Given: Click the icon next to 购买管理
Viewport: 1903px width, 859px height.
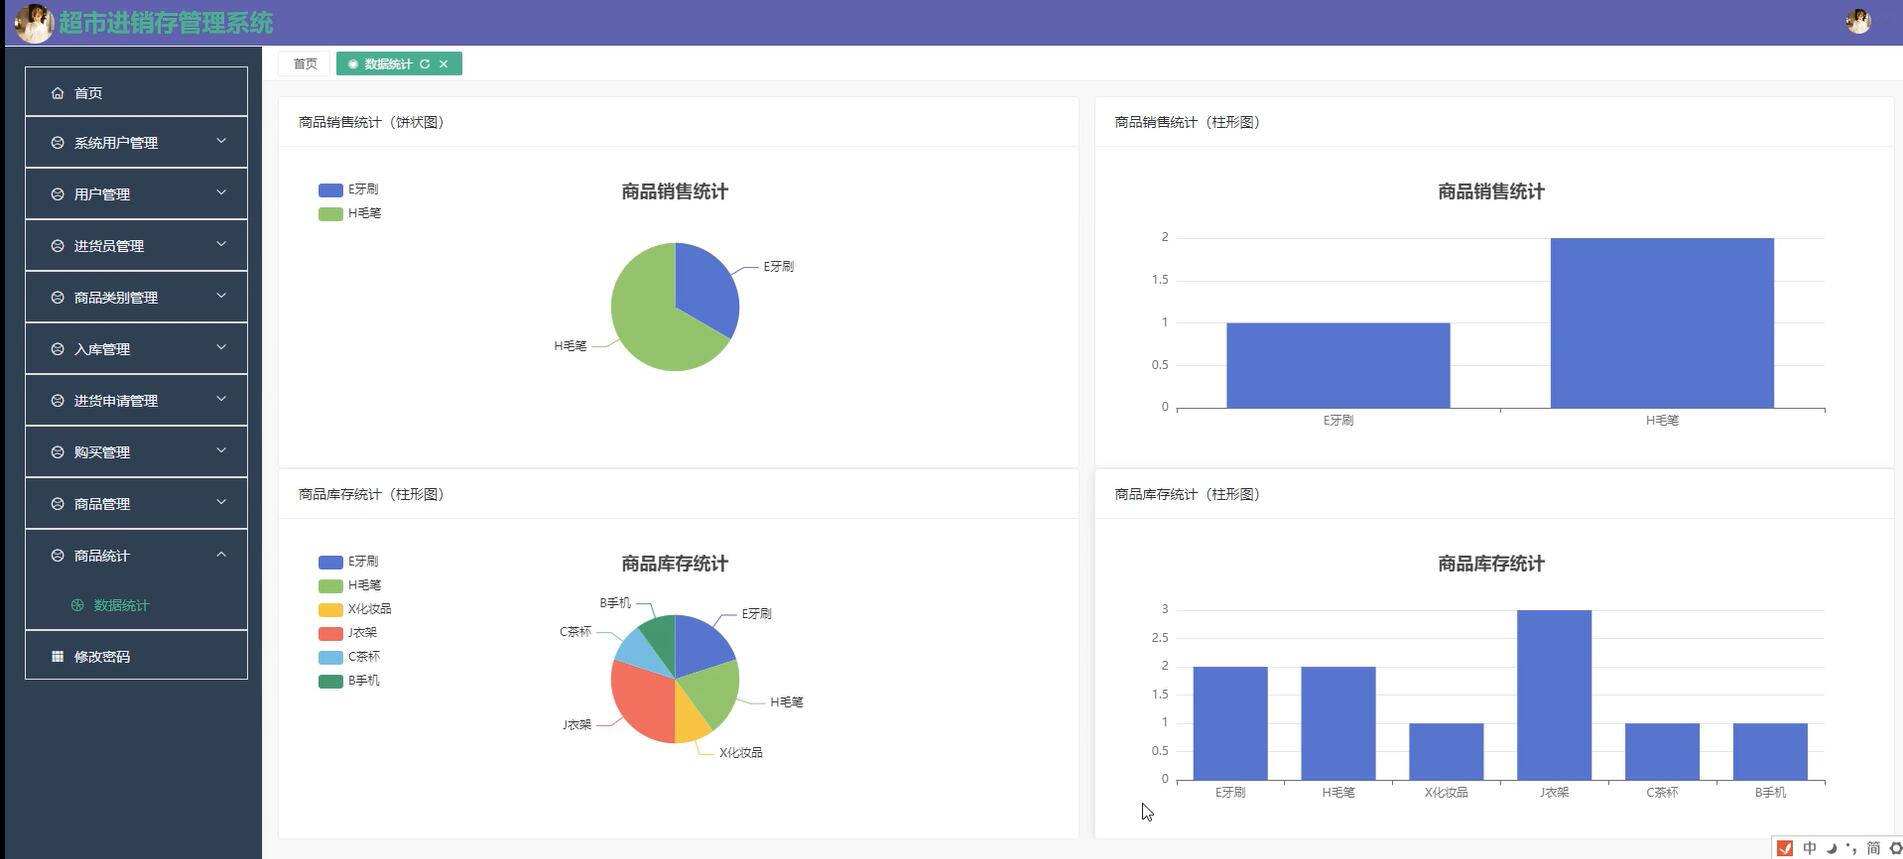Looking at the screenshot, I should point(57,452).
